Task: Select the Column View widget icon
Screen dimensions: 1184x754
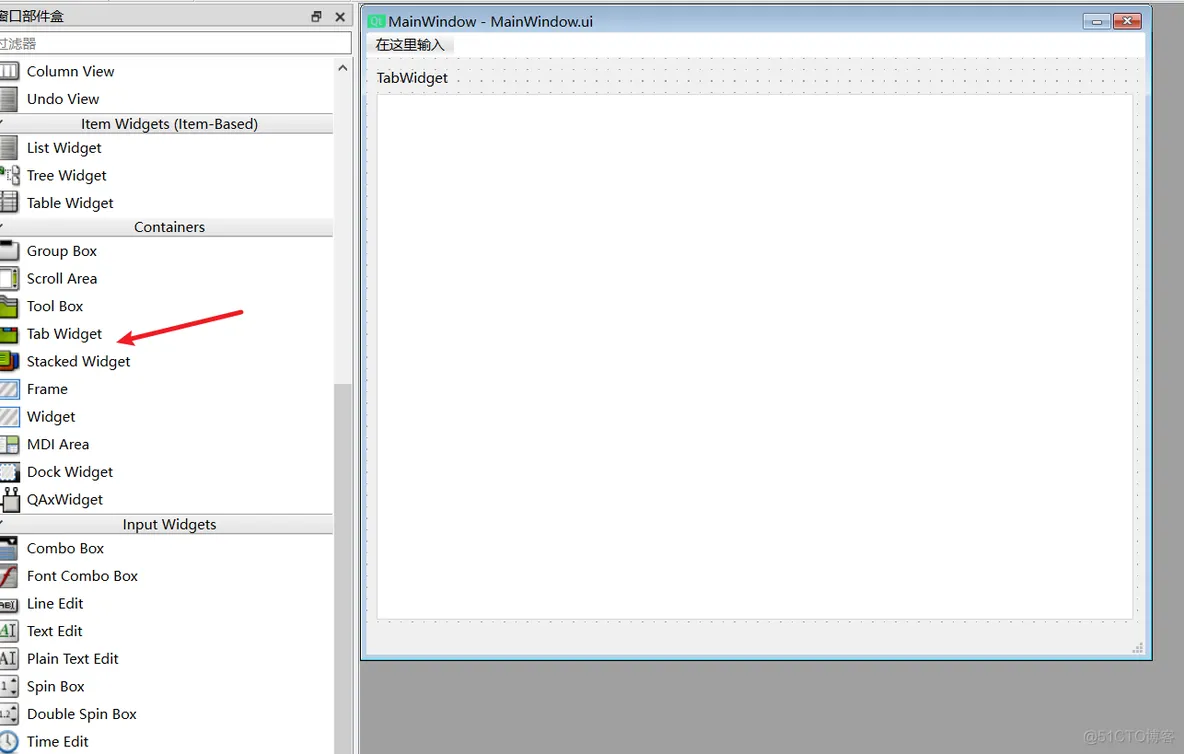Action: point(9,71)
